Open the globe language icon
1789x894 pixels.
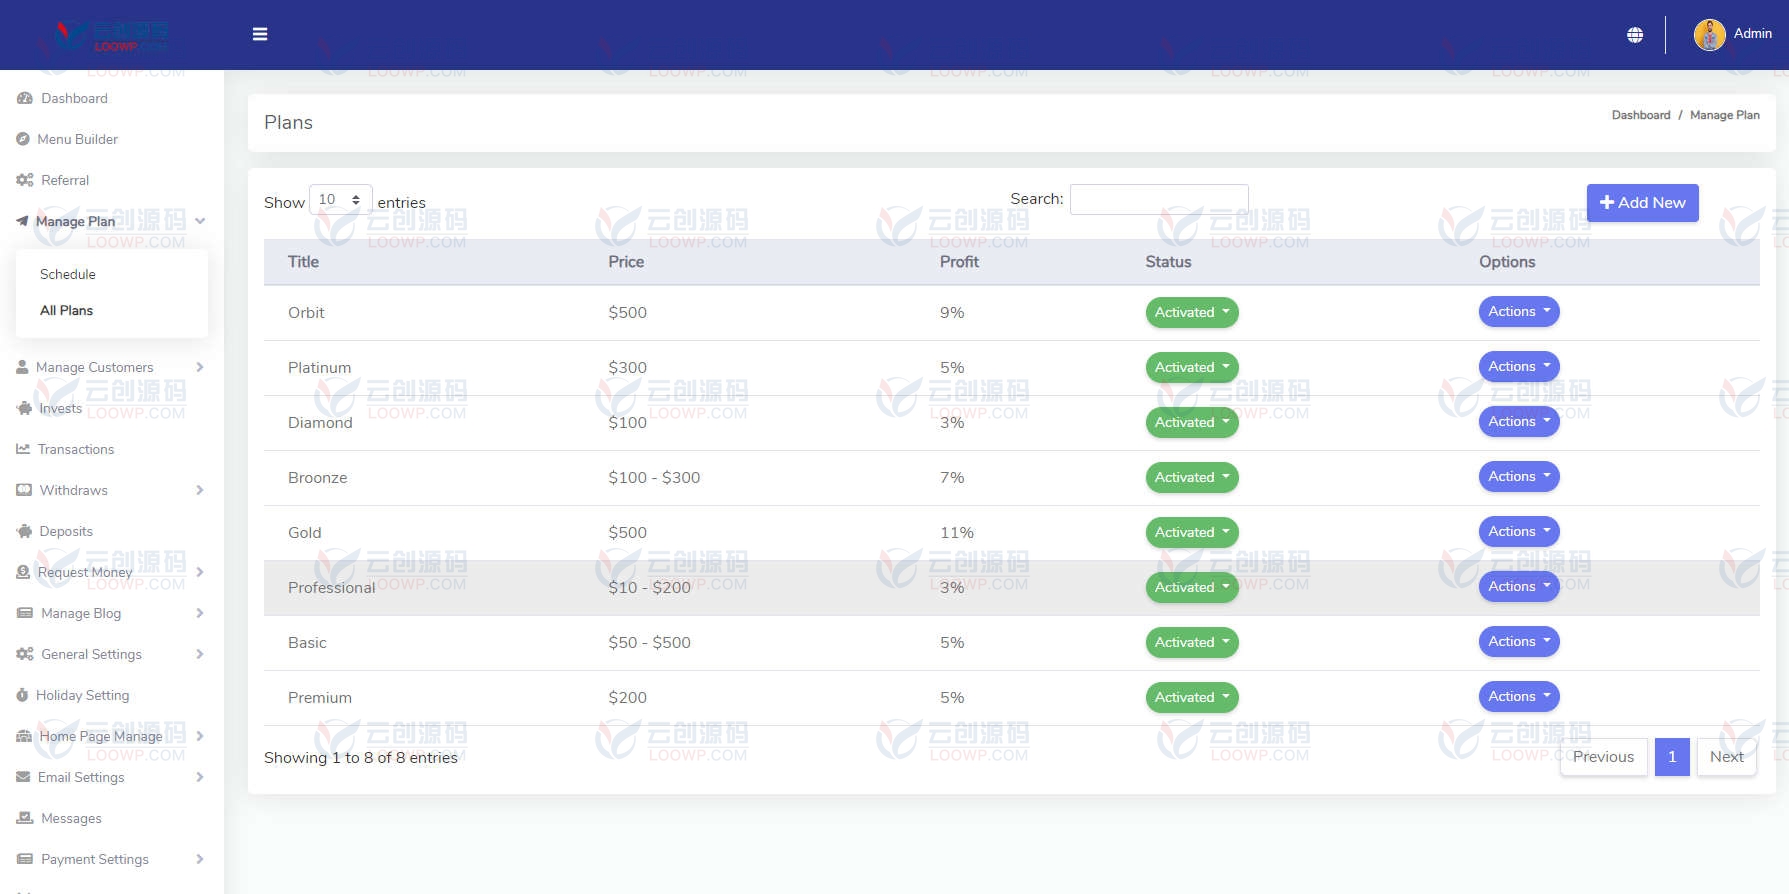tap(1635, 35)
